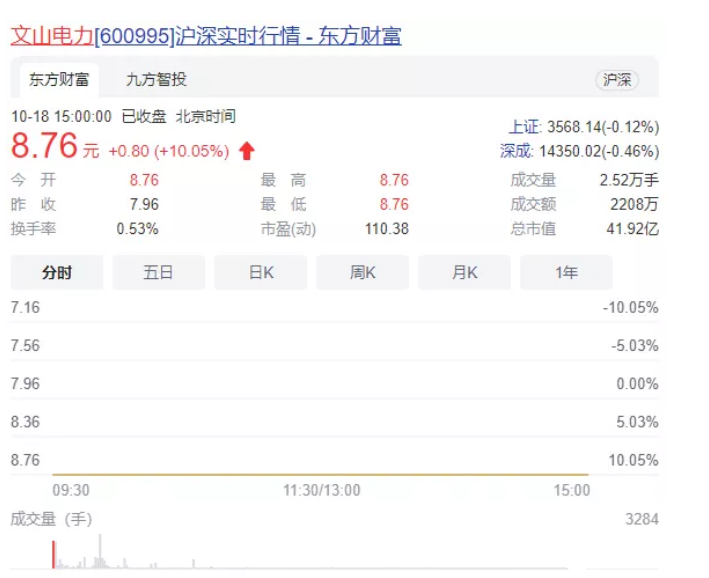Open the 深成 index link

(x=516, y=151)
